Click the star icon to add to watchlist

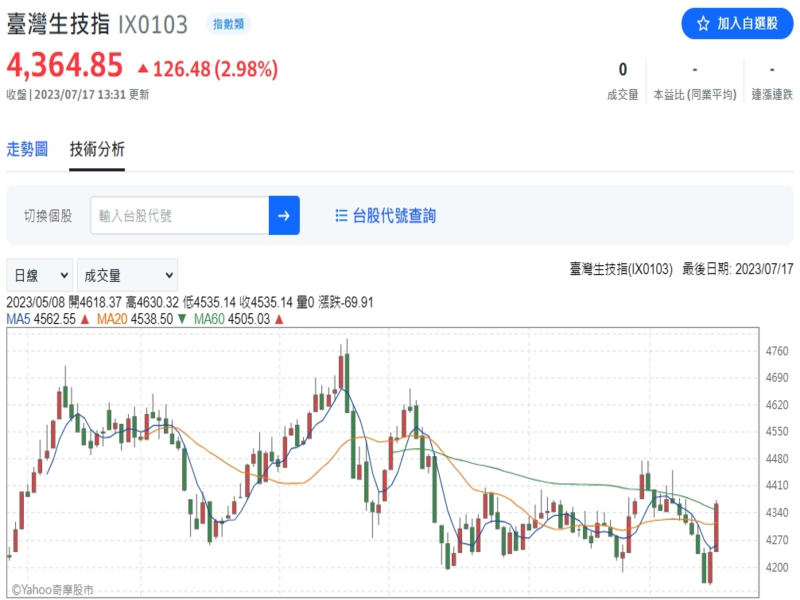pos(703,23)
